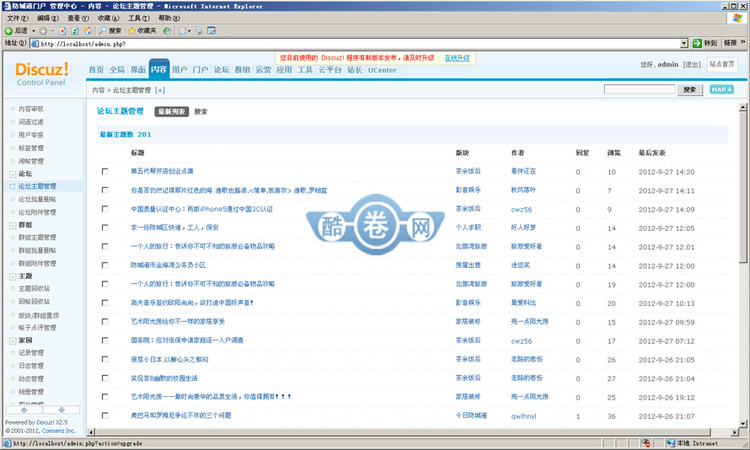Tick checkbox for 第五代帮开店创业点滴 thread
This screenshot has width=750, height=450.
pos(105,172)
